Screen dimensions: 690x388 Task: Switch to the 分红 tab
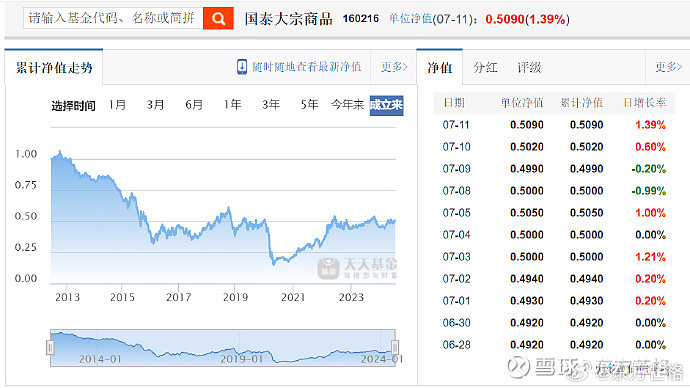485,68
